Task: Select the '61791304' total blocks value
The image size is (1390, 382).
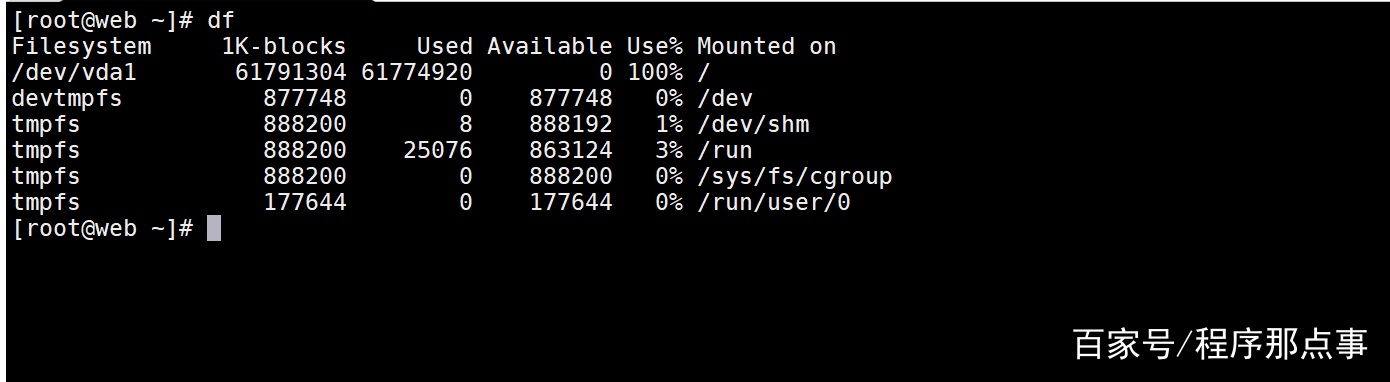Action: [291, 72]
